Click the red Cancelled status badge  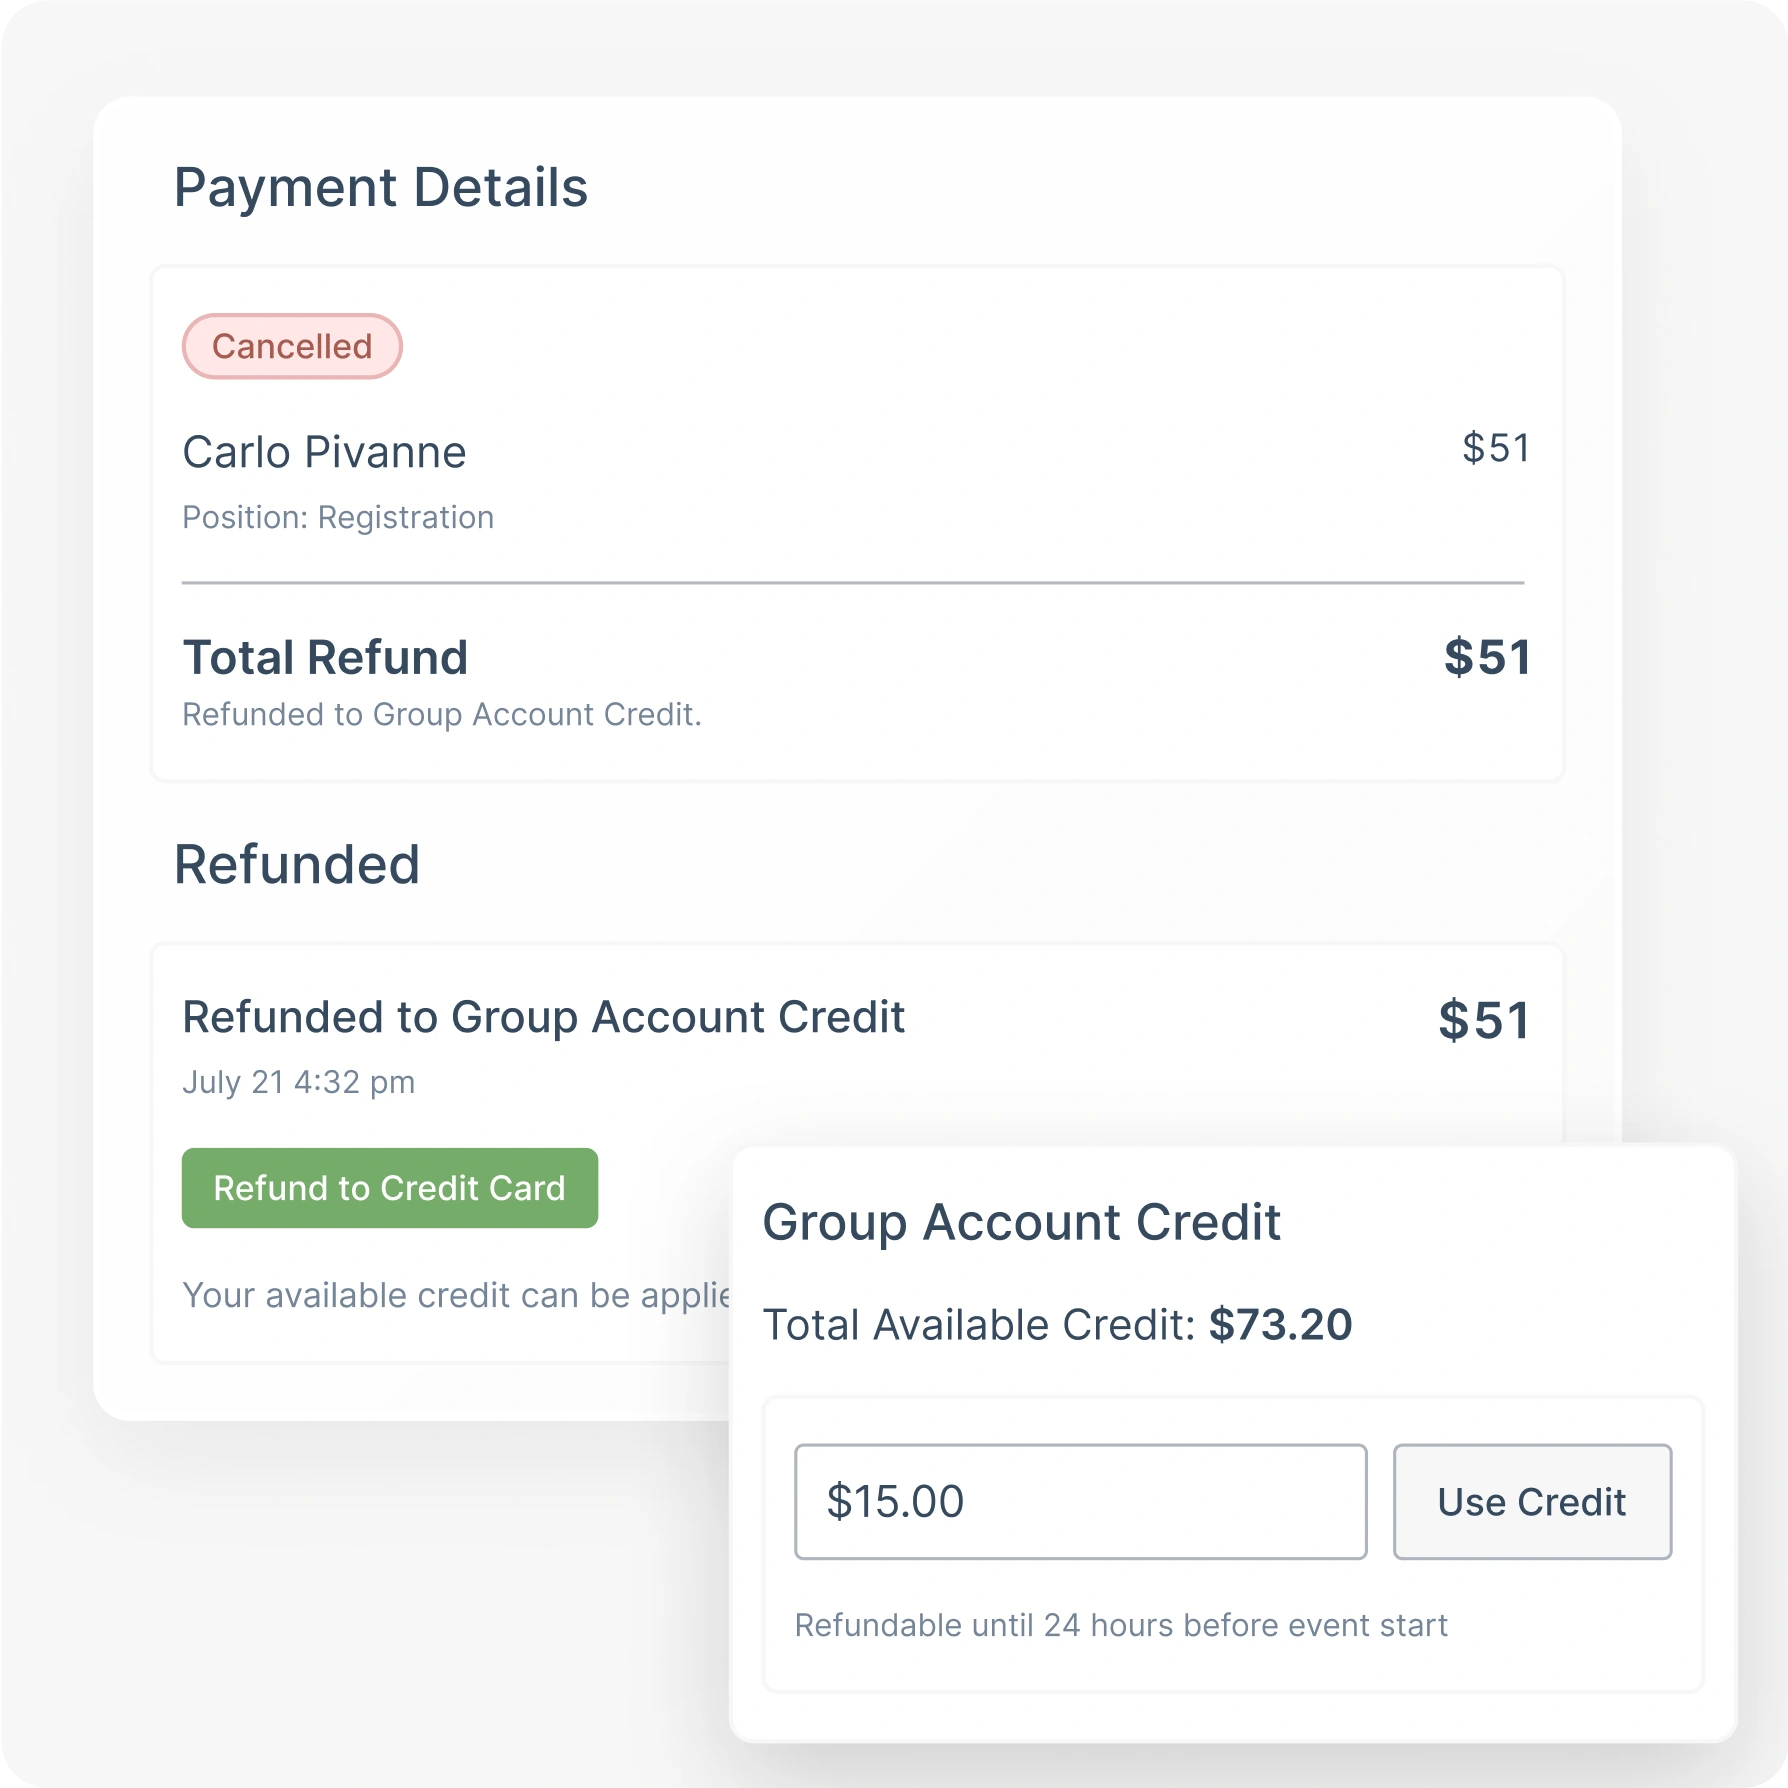292,347
